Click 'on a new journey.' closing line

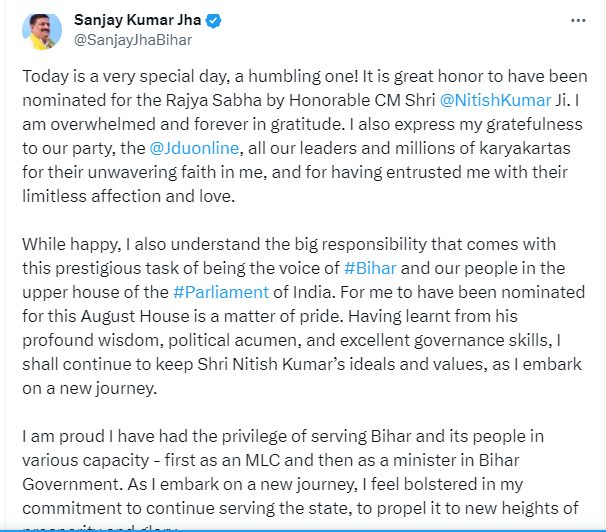pos(90,388)
